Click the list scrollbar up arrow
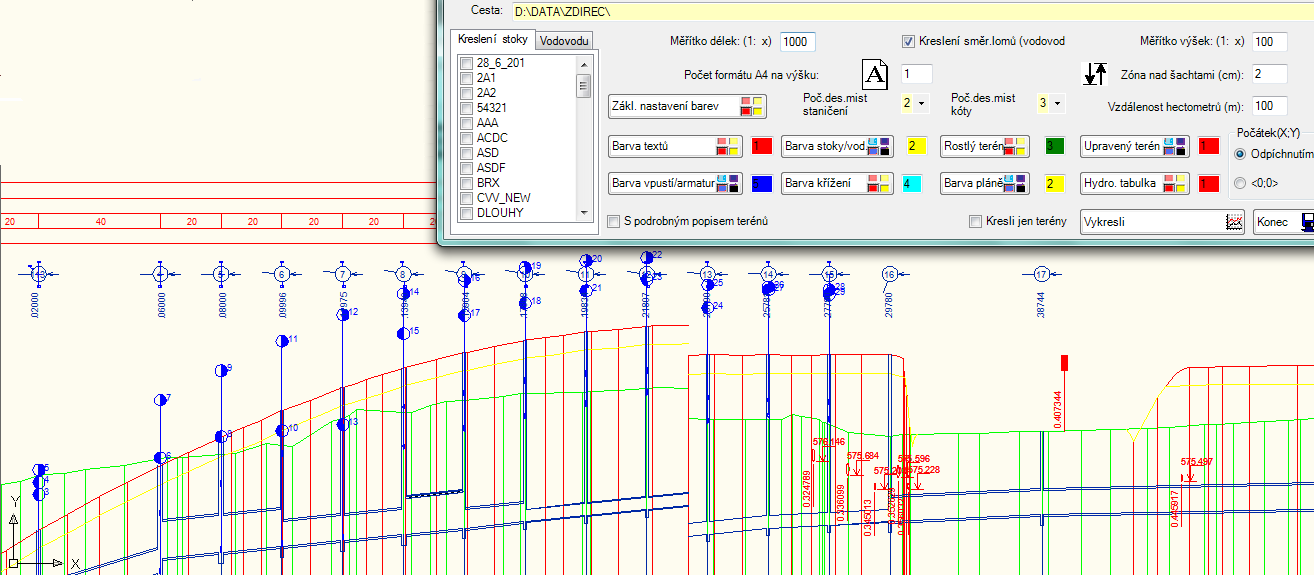1314x575 pixels. pos(583,63)
